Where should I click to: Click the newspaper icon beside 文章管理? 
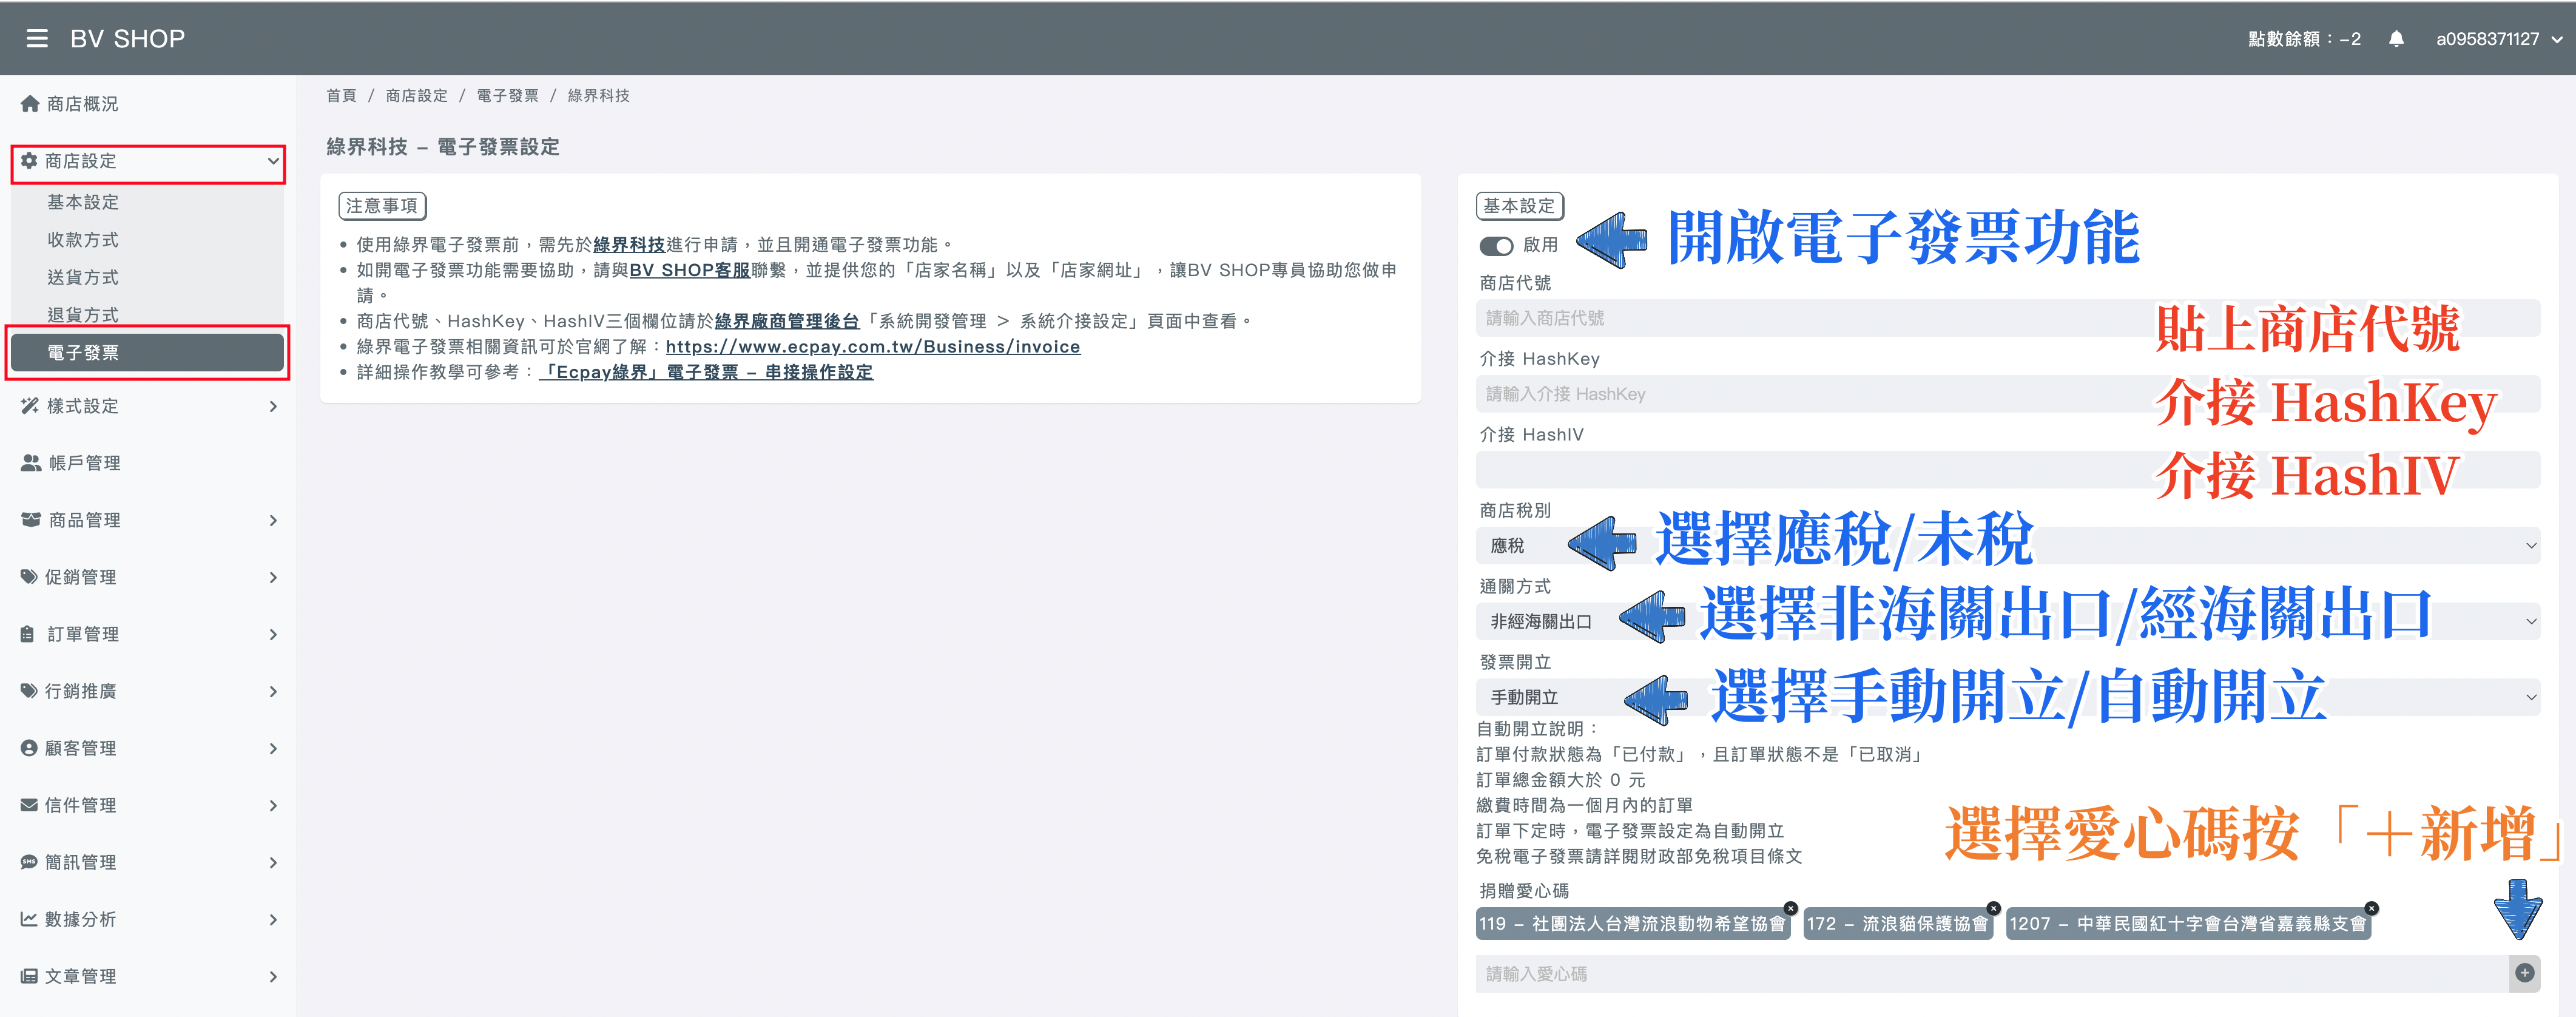[29, 976]
